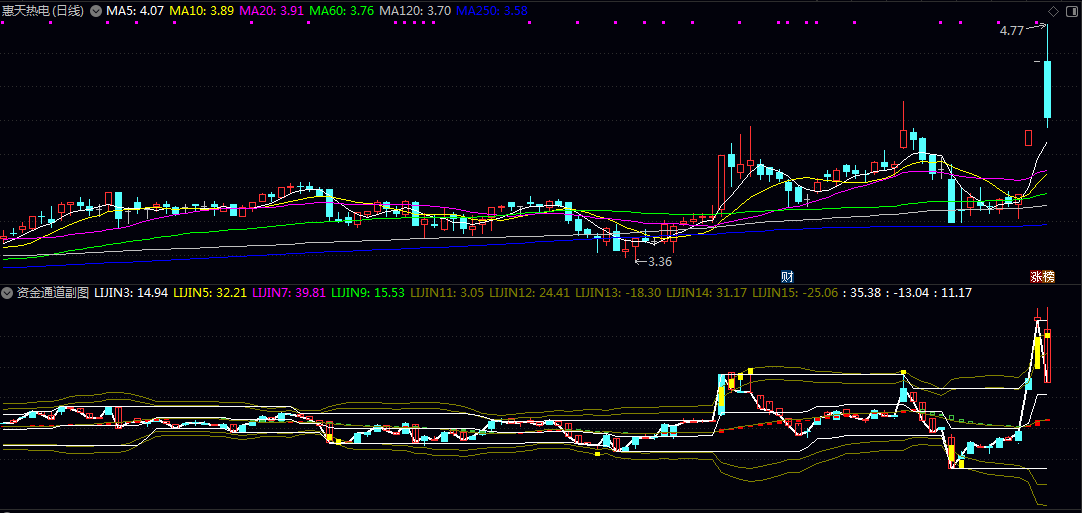Select the LIJIN5: 32.21 value
This screenshot has width=1082, height=513.
[210, 293]
